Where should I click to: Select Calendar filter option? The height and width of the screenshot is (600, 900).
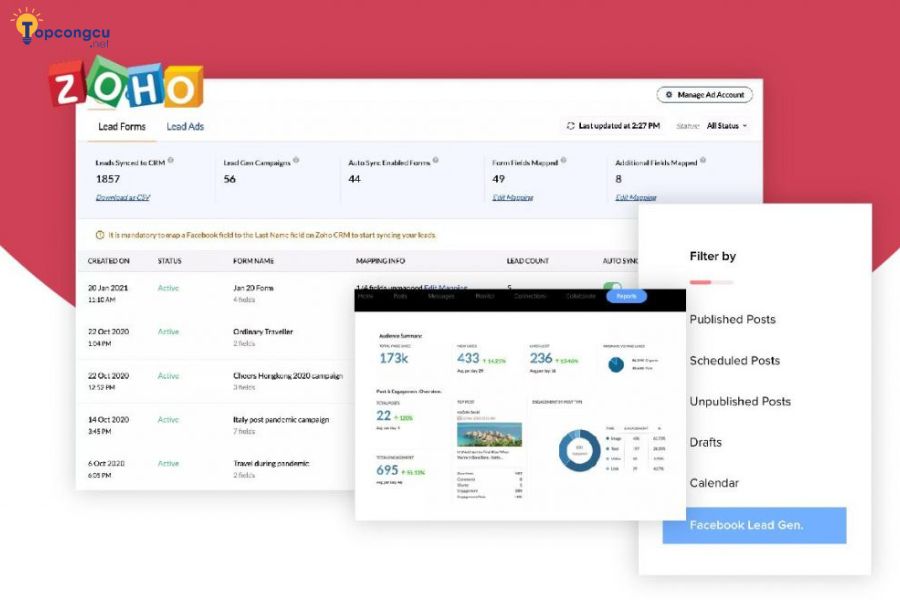point(714,483)
